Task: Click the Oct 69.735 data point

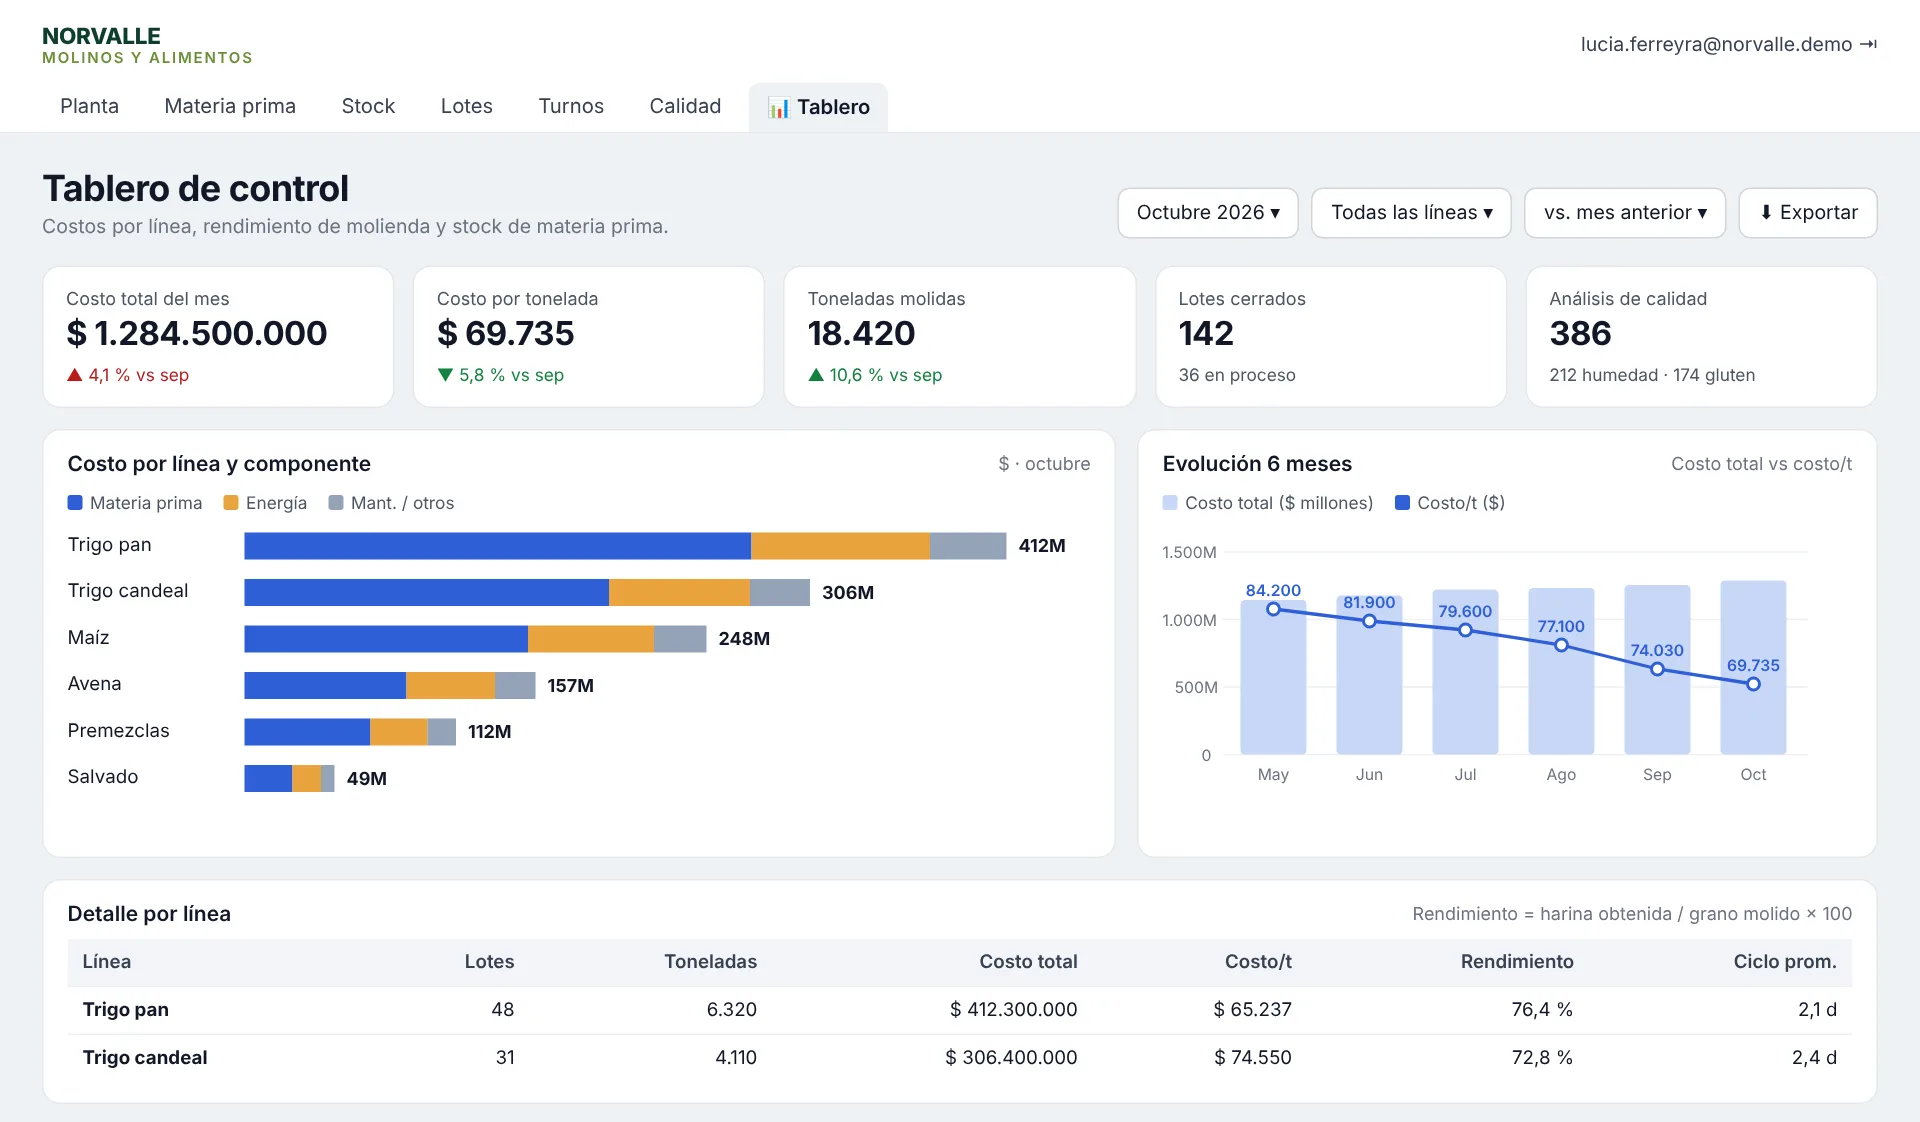Action: (1753, 684)
